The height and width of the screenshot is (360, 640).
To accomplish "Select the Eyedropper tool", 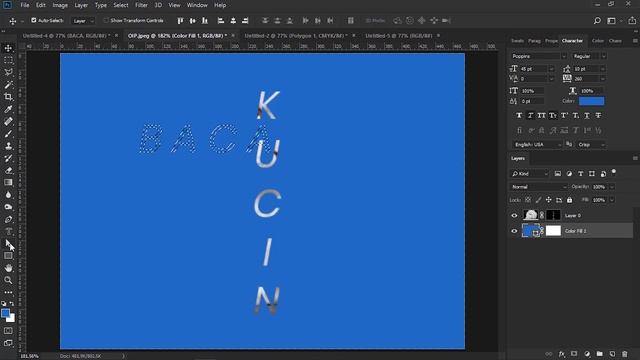I will 8,109.
